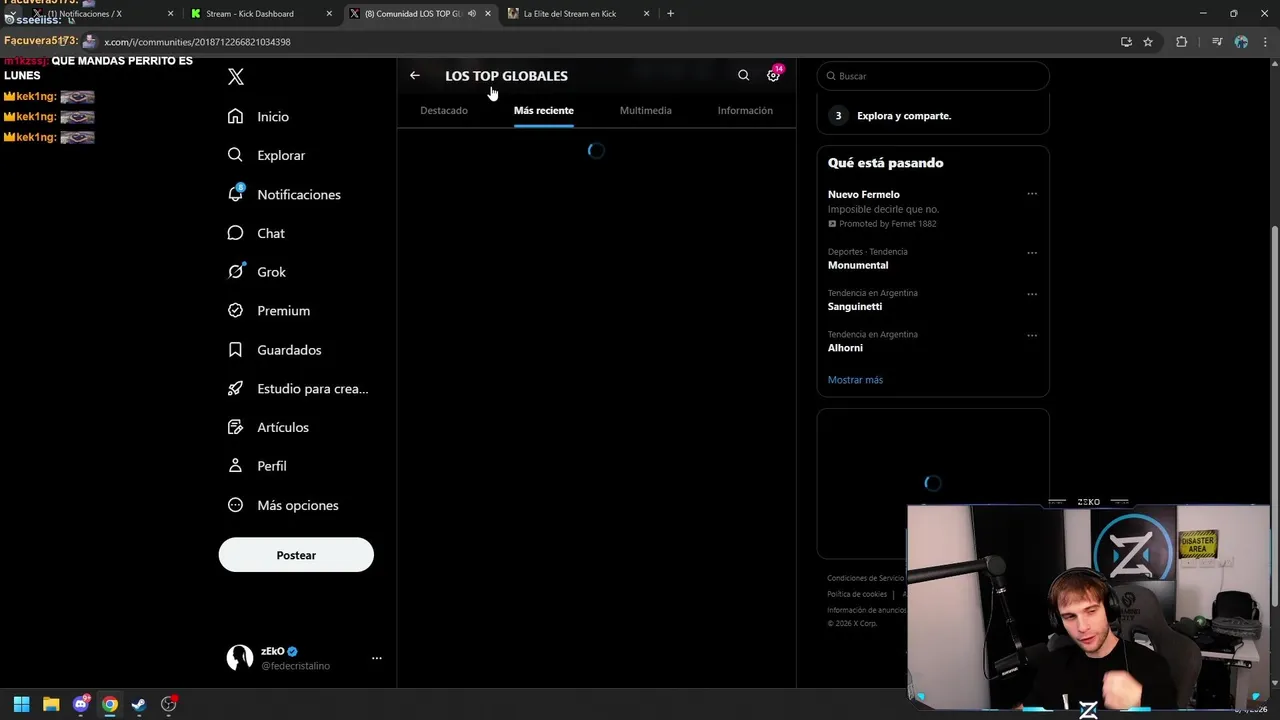Switch to the Destacado tab

click(444, 110)
